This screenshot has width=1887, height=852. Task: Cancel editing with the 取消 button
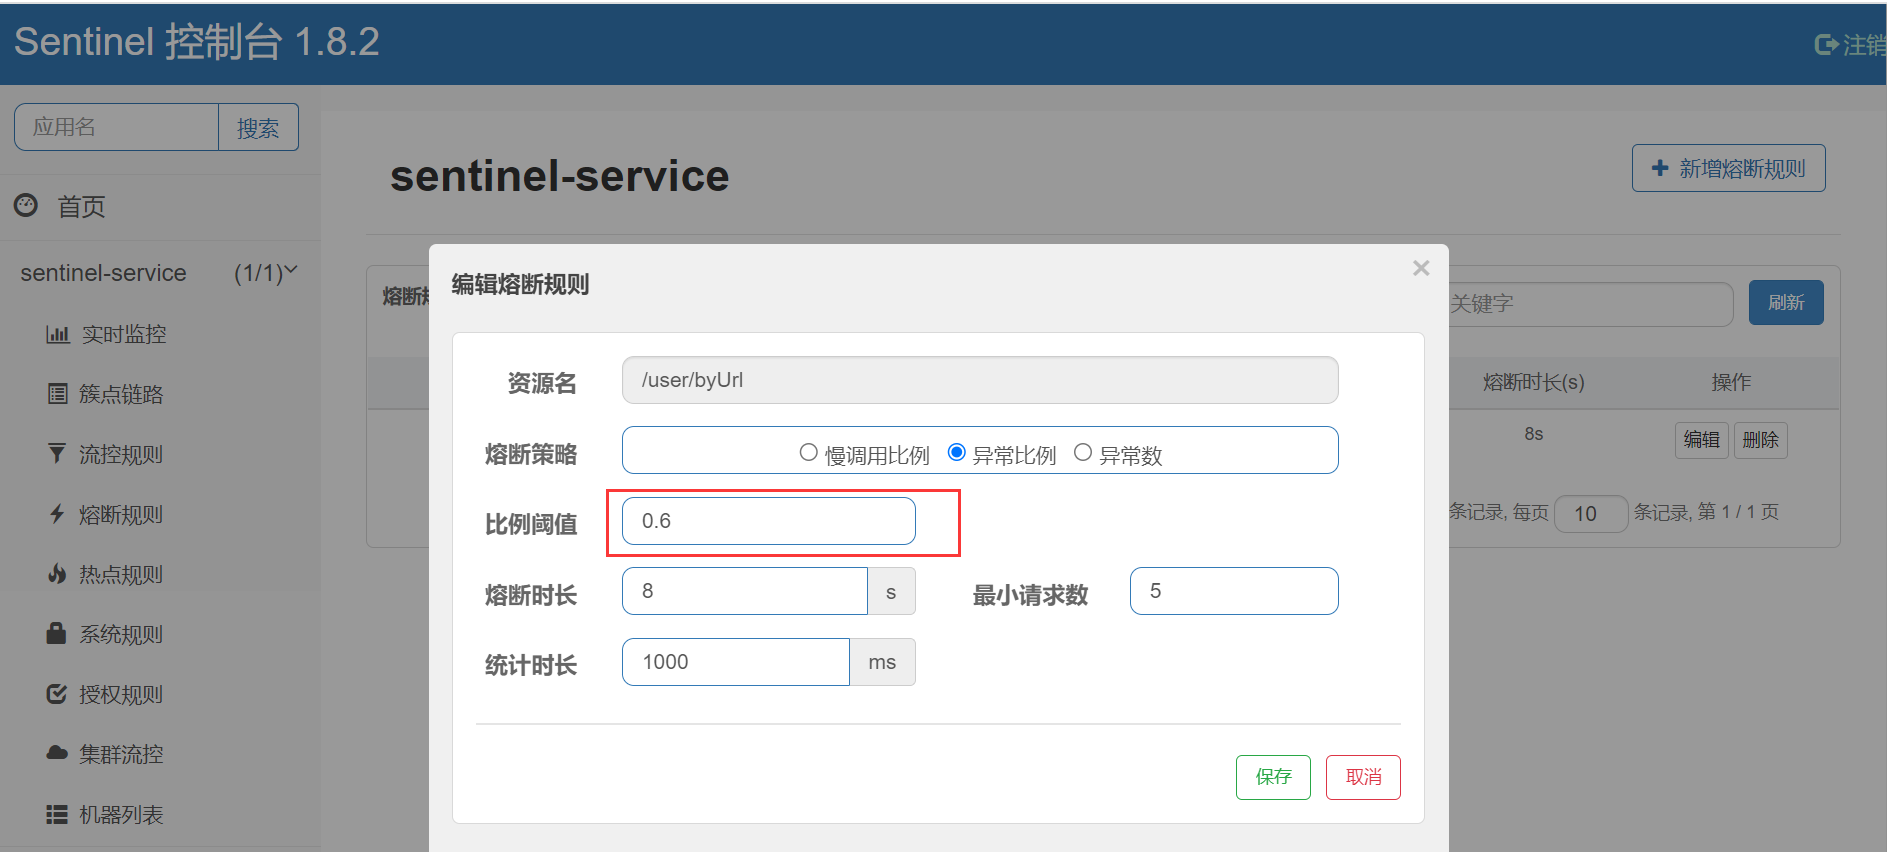[x=1363, y=777]
